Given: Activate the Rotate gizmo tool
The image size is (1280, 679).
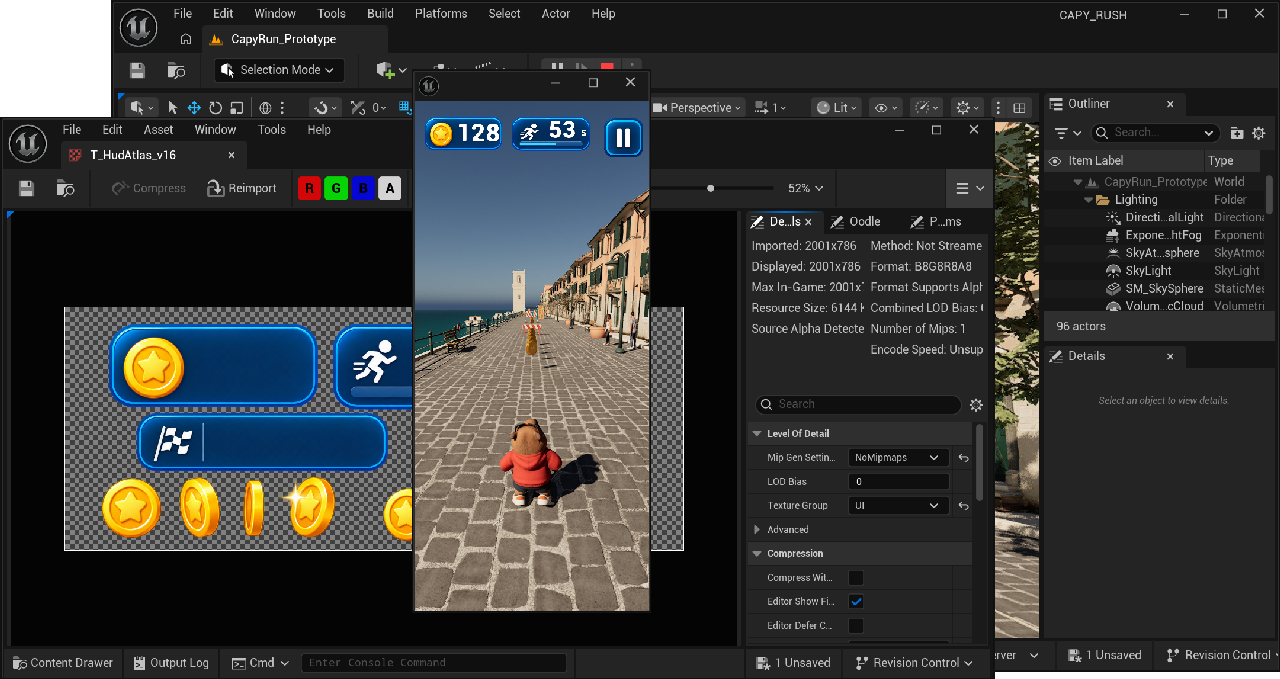Looking at the screenshot, I should click(x=215, y=107).
